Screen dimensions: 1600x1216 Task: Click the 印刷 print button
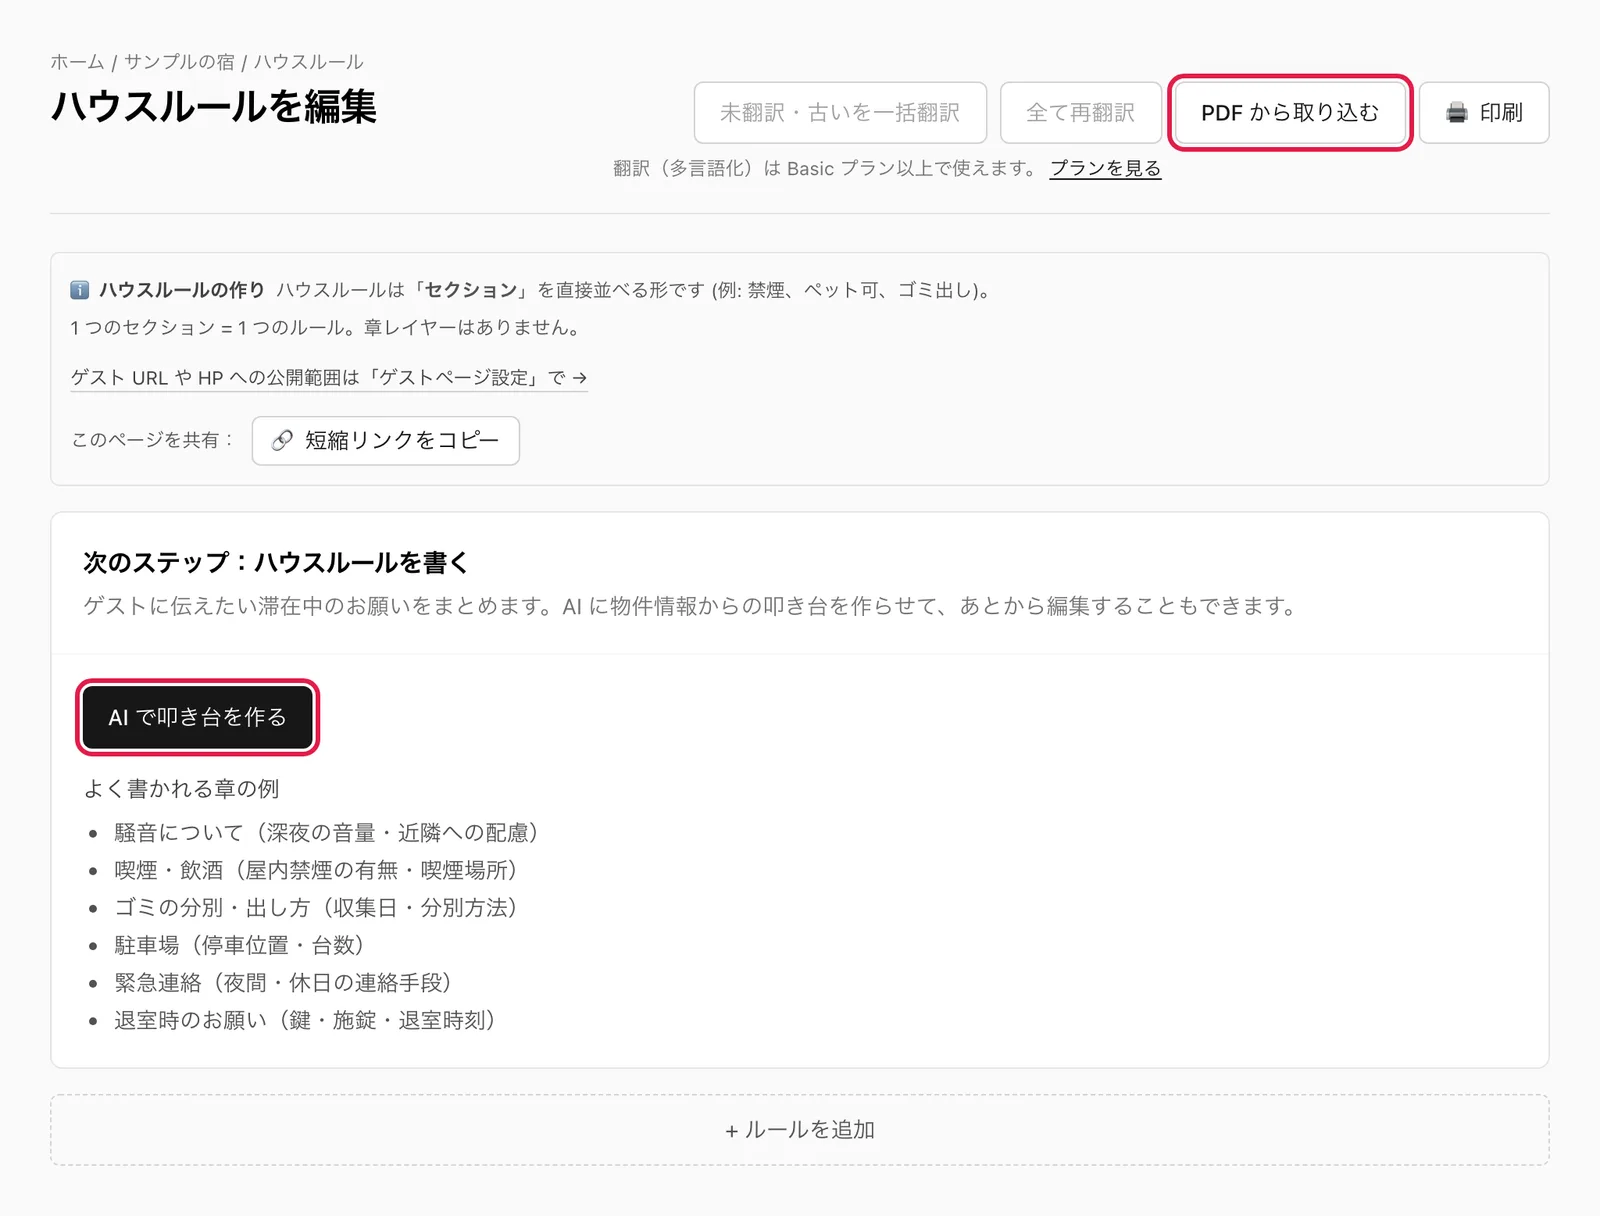[x=1484, y=113]
